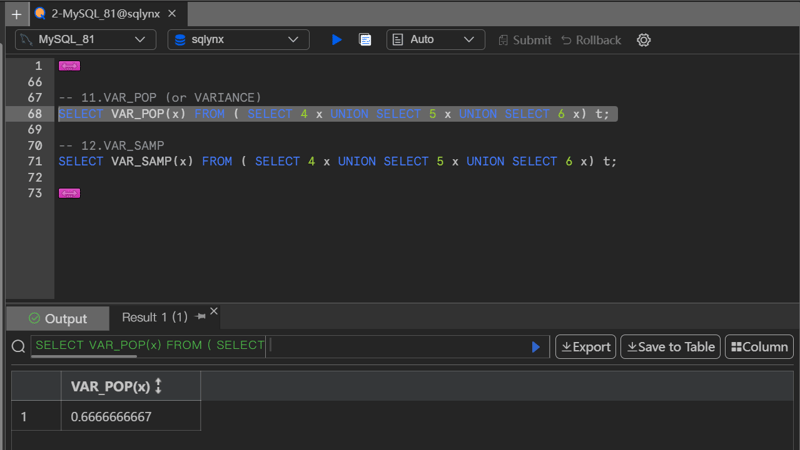Open the Auto commit mode dropdown

tap(435, 39)
